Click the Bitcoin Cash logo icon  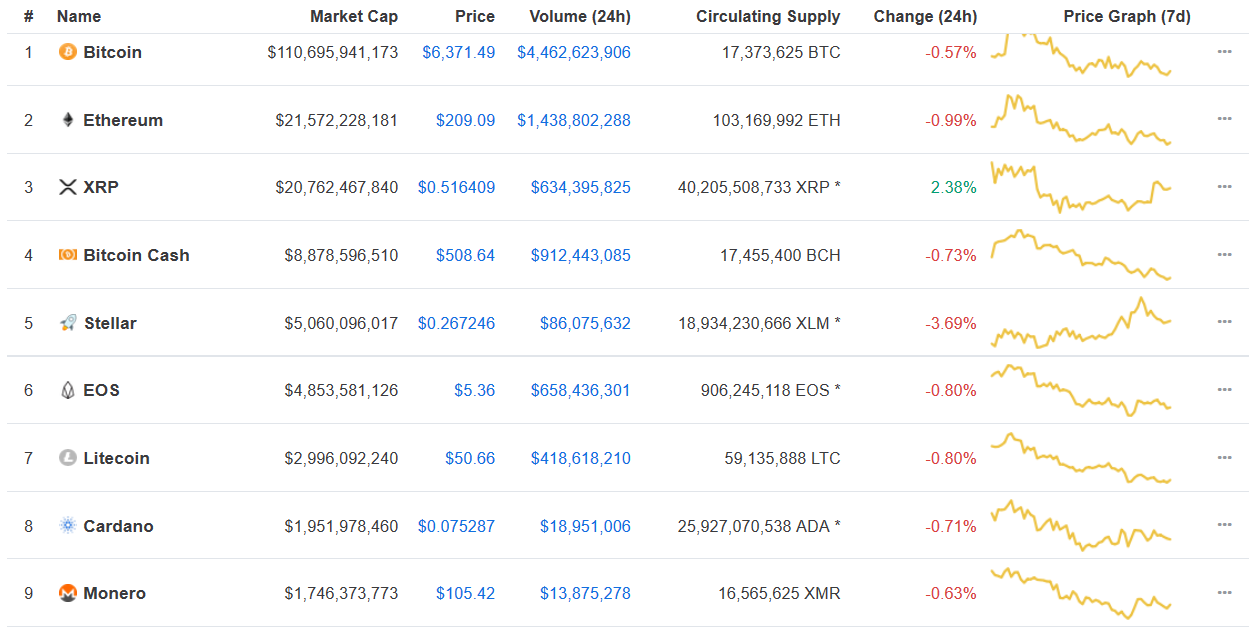pyautogui.click(x=66, y=255)
